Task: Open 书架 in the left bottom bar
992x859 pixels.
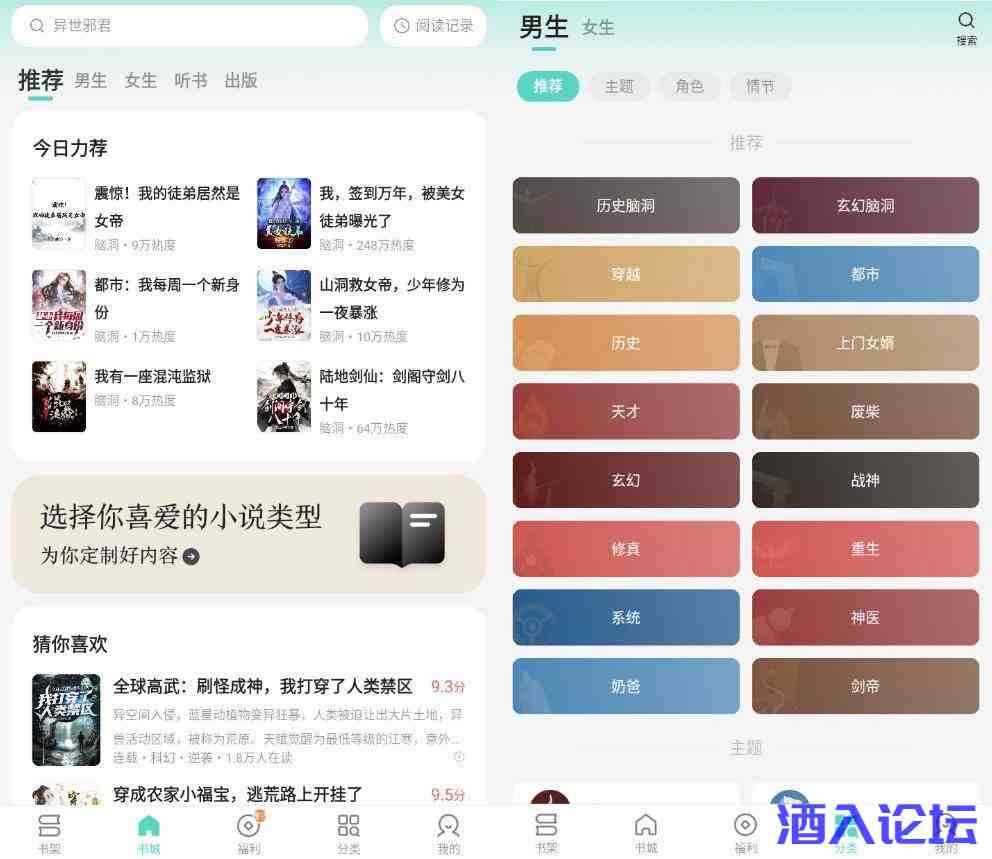Action: [49, 832]
